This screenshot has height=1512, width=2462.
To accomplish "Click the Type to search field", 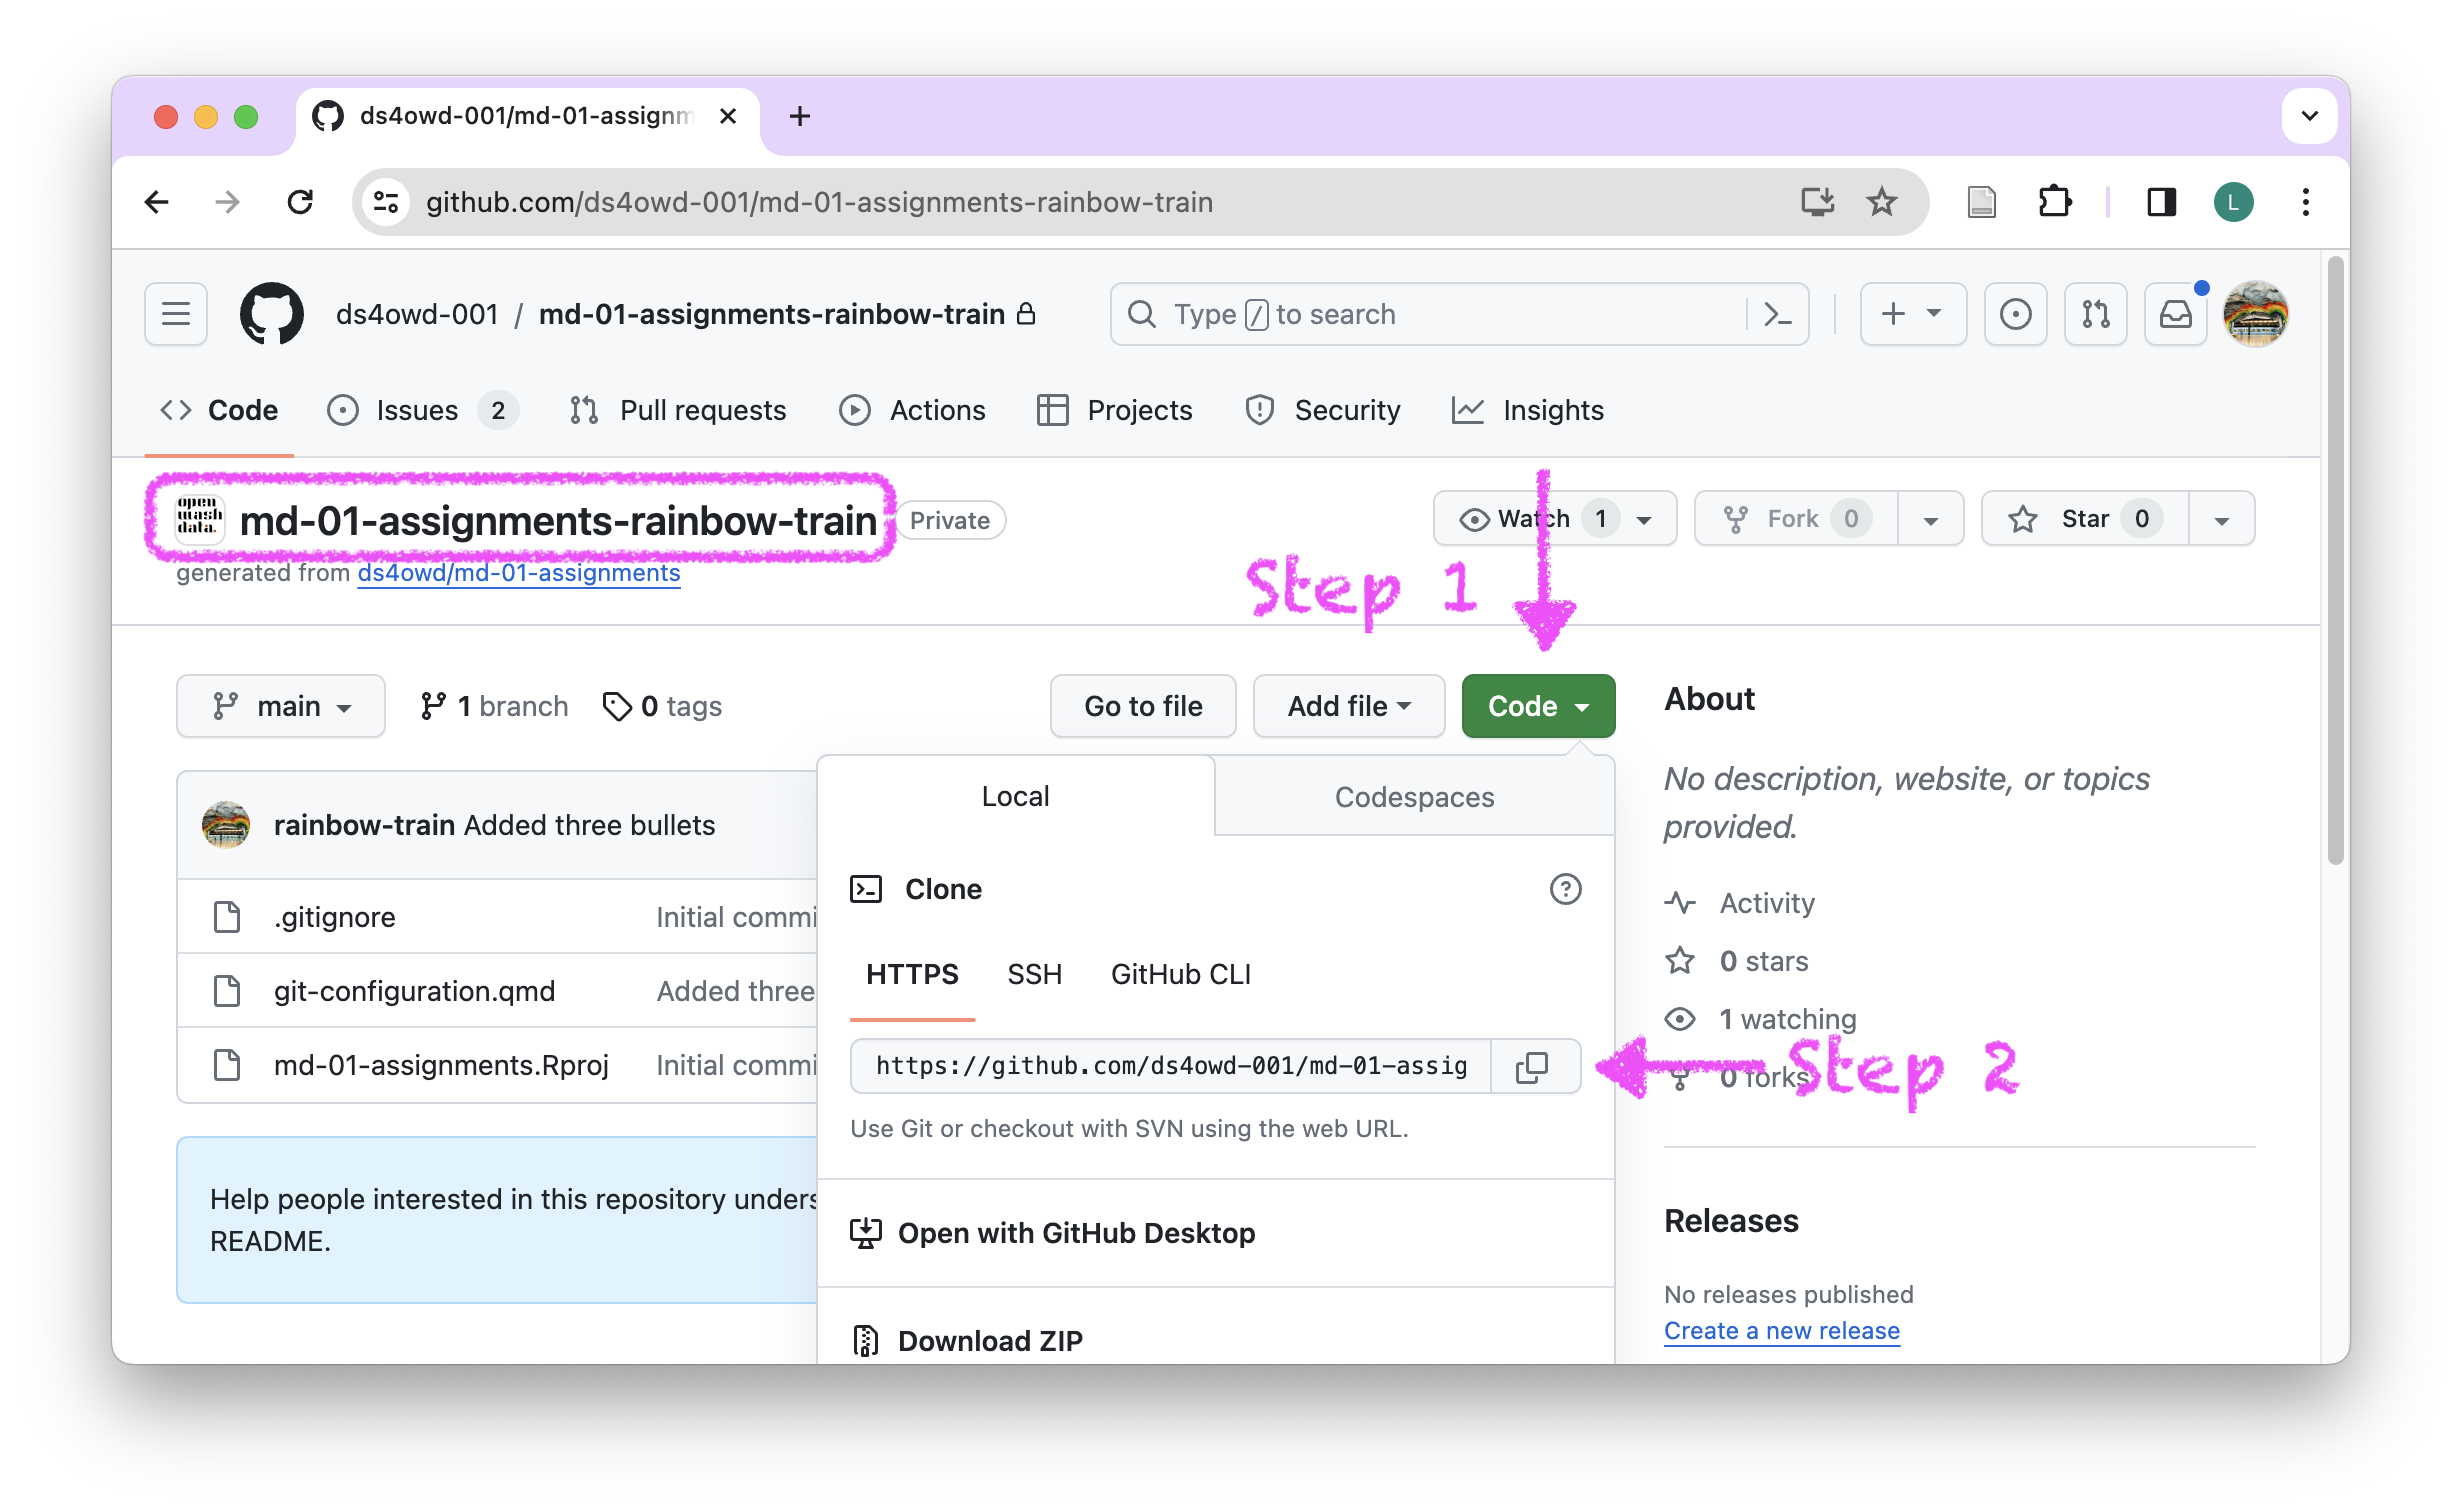I will pos(1430,314).
